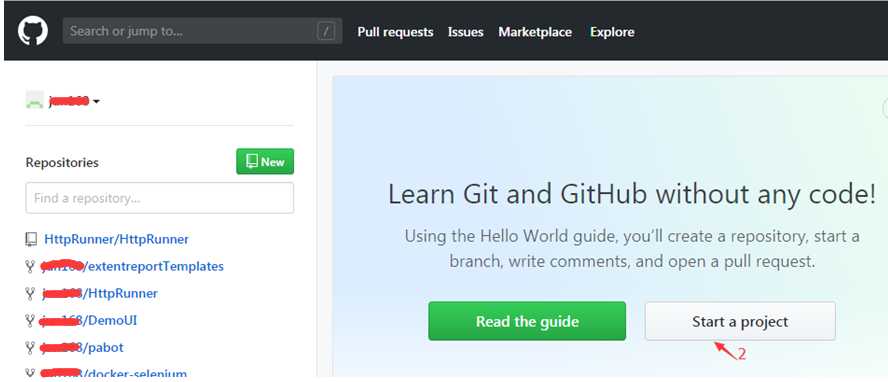The image size is (888, 382).
Task: Click the fork icon beside extentreportTemplates
Action: click(x=31, y=267)
